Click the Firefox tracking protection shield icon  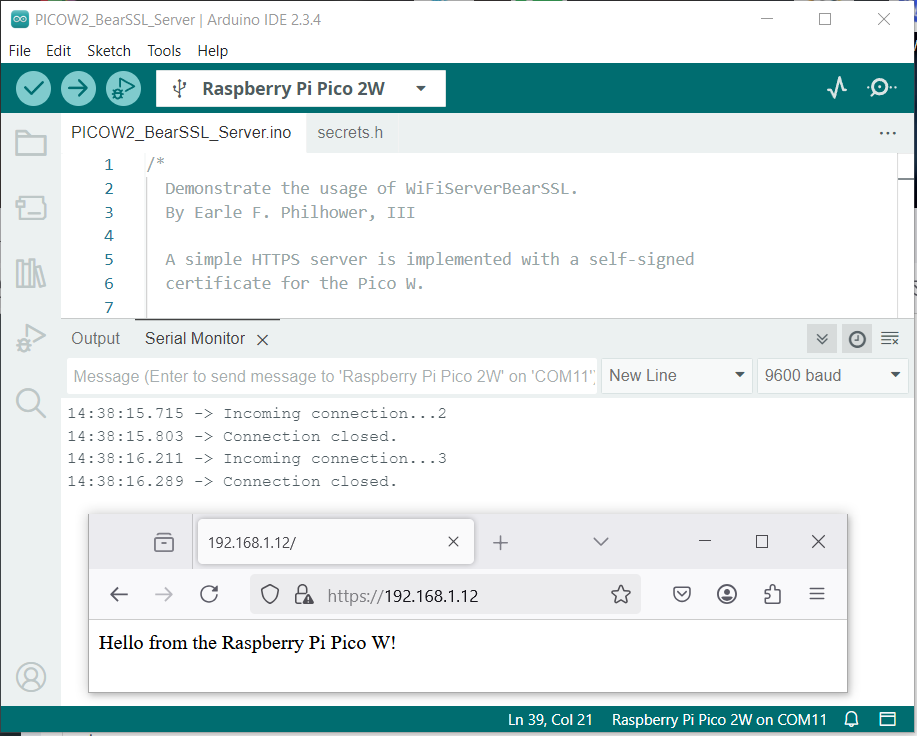pyautogui.click(x=270, y=595)
